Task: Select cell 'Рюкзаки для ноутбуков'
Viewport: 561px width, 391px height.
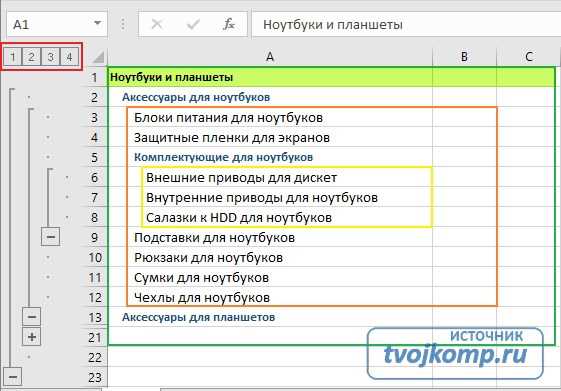Action: (270, 258)
